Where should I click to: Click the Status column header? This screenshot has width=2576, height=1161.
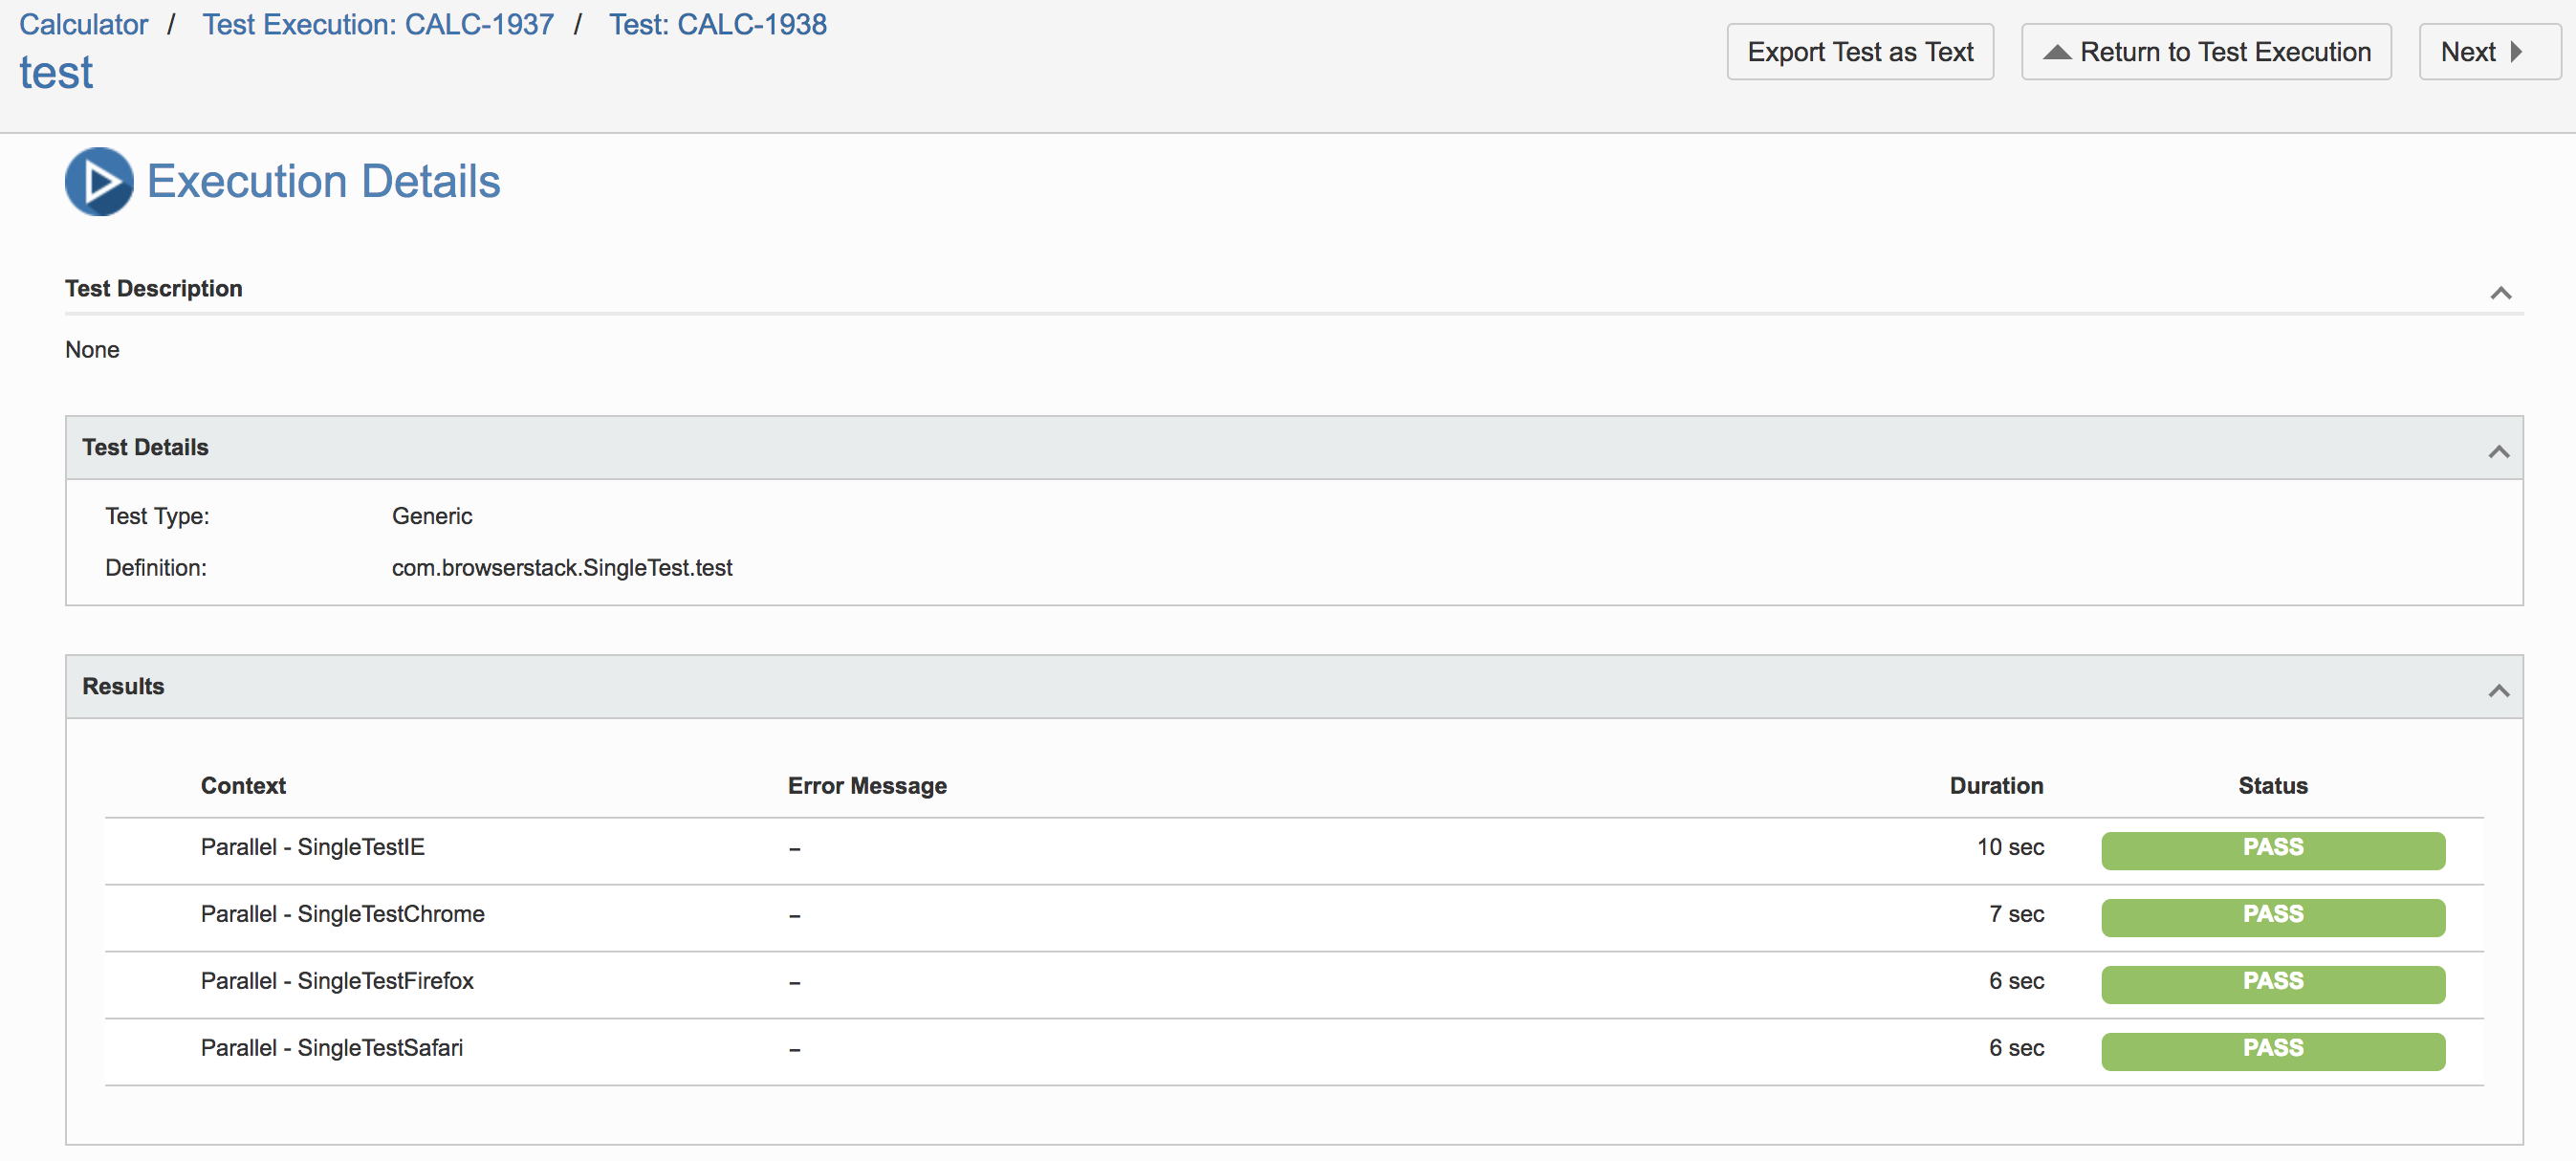coord(2272,786)
